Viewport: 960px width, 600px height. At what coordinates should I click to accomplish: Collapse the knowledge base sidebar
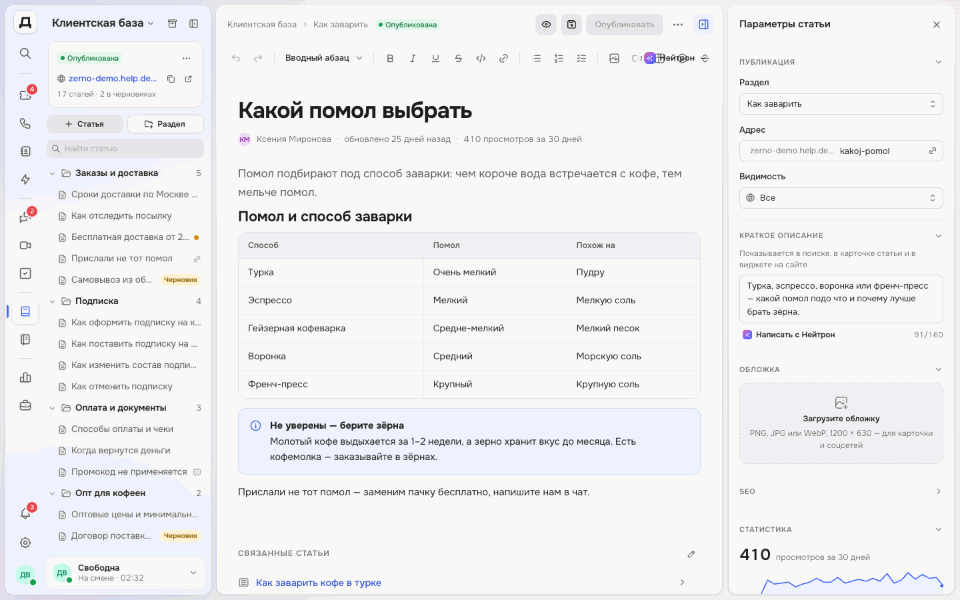pyautogui.click(x=193, y=23)
